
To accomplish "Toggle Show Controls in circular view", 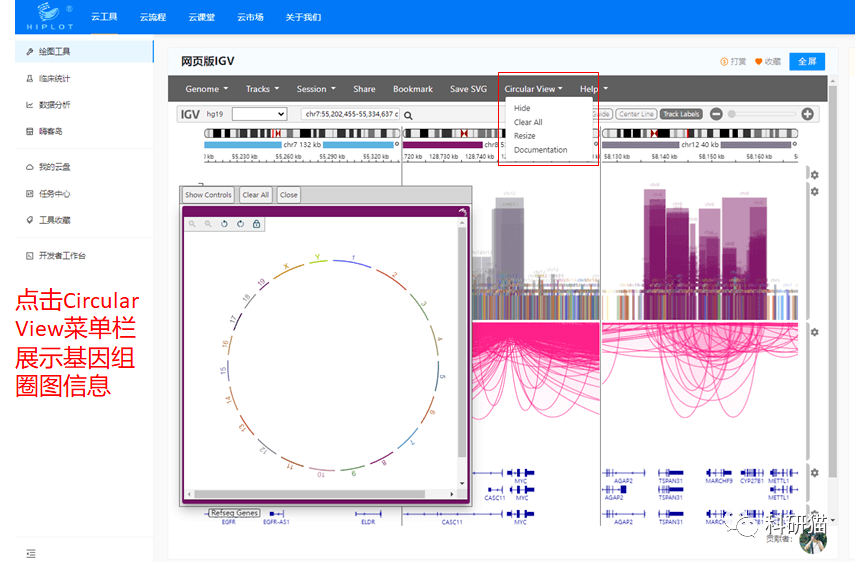I will click(x=208, y=195).
